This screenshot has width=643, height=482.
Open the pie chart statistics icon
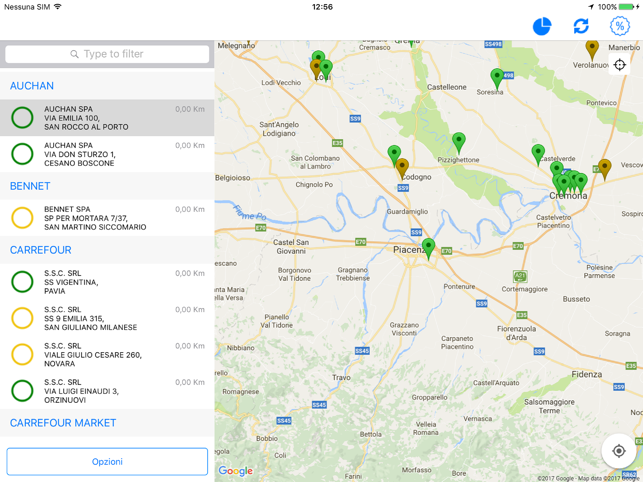542,26
